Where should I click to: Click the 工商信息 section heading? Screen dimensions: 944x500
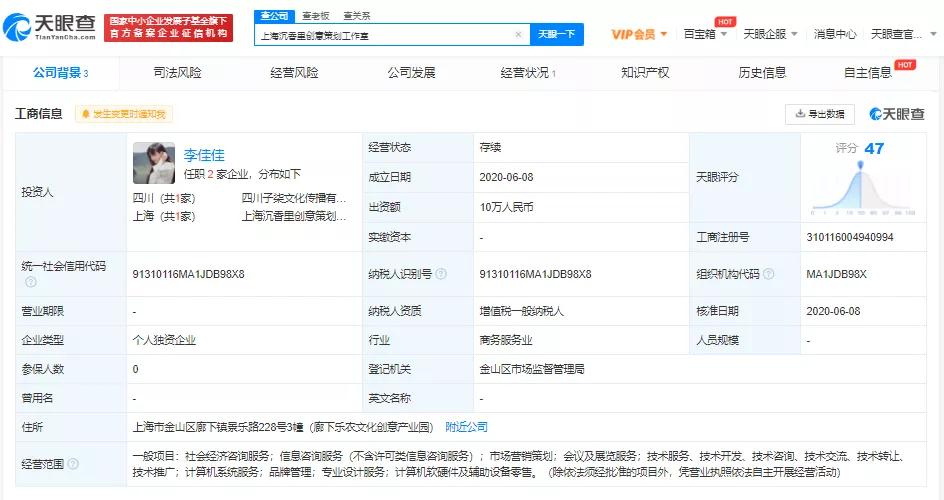(x=39, y=114)
